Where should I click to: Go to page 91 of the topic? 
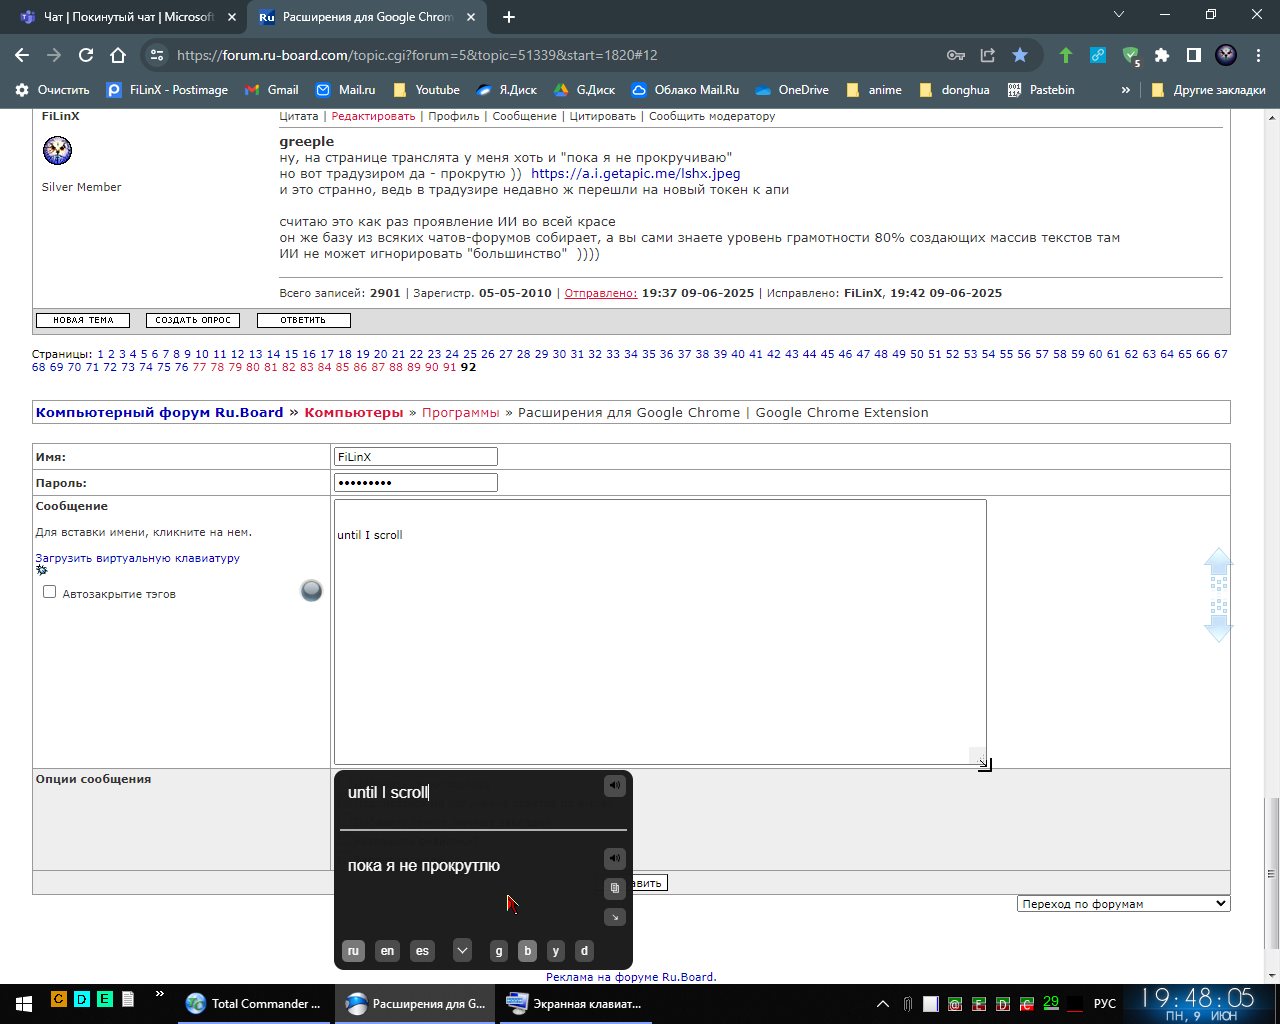pos(449,367)
